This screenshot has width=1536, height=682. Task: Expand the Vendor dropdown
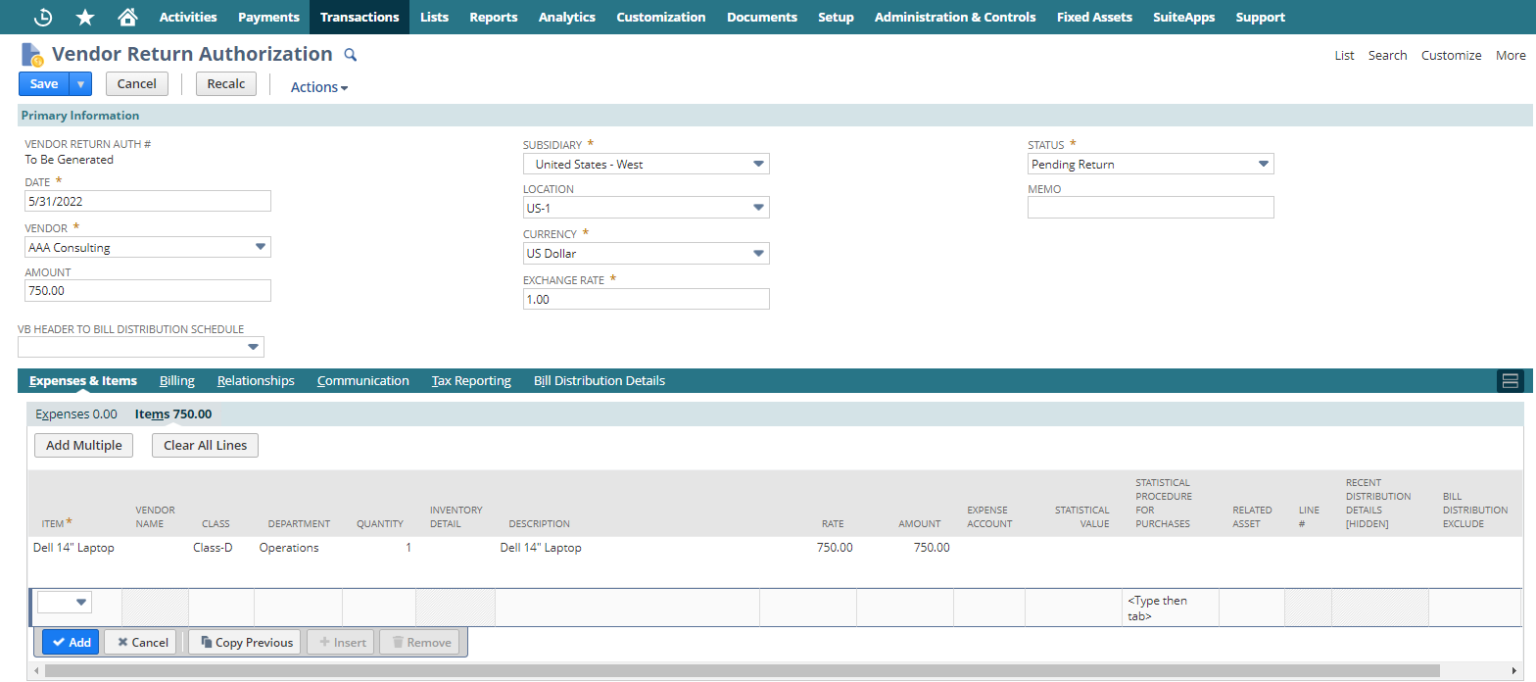tap(262, 246)
